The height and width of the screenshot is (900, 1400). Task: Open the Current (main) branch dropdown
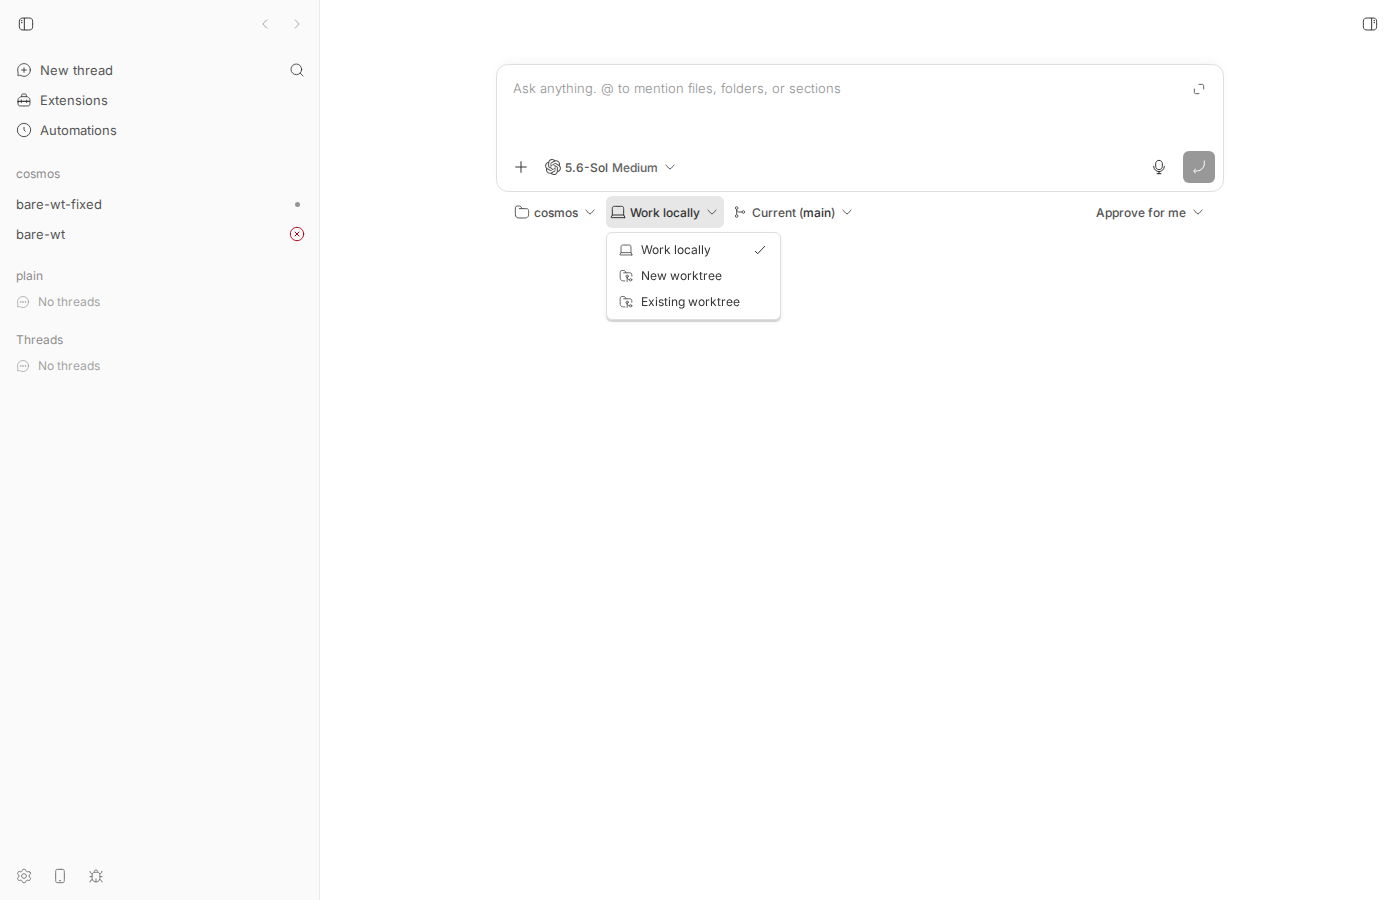793,212
